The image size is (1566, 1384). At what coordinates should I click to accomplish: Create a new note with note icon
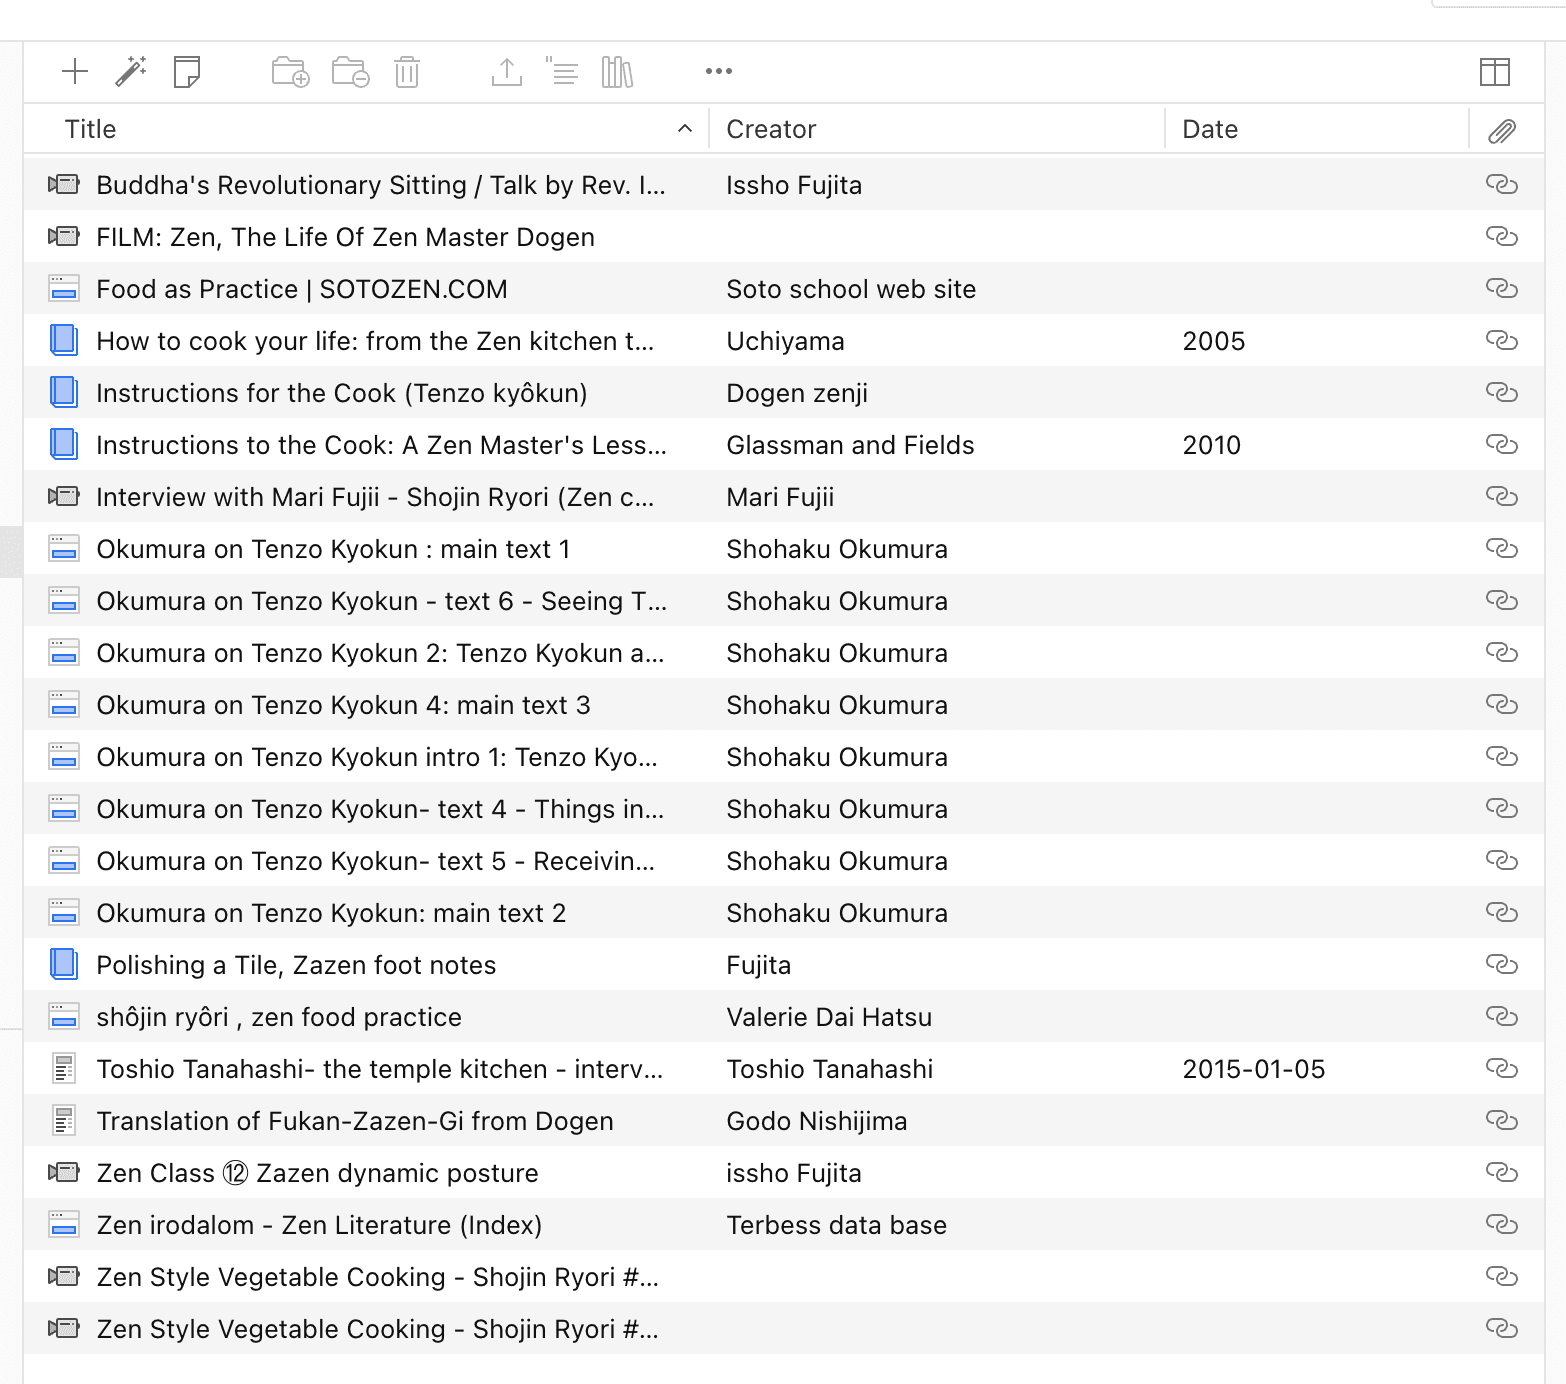[x=187, y=71]
